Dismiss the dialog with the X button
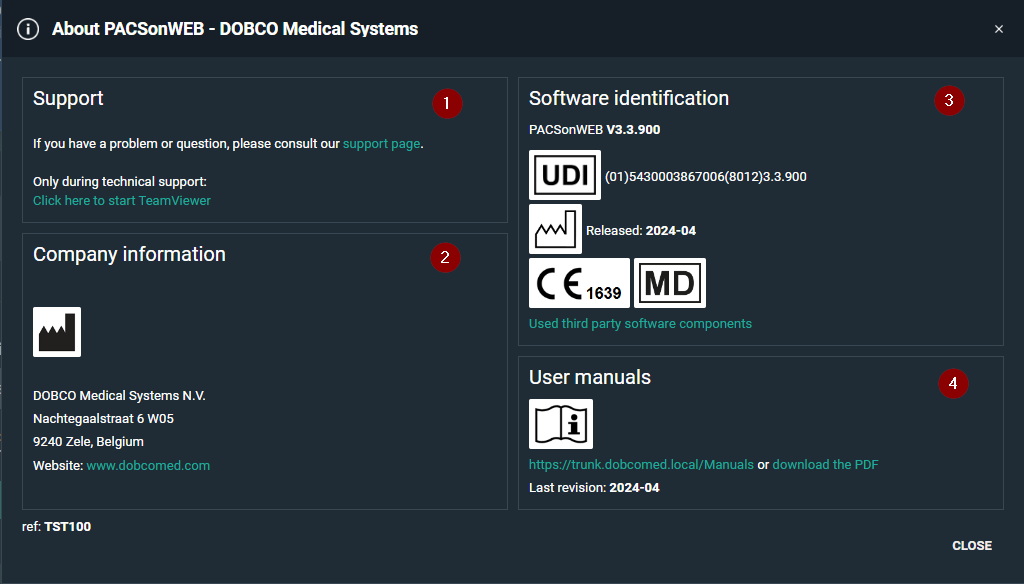Viewport: 1024px width, 584px height. pyautogui.click(x=998, y=29)
